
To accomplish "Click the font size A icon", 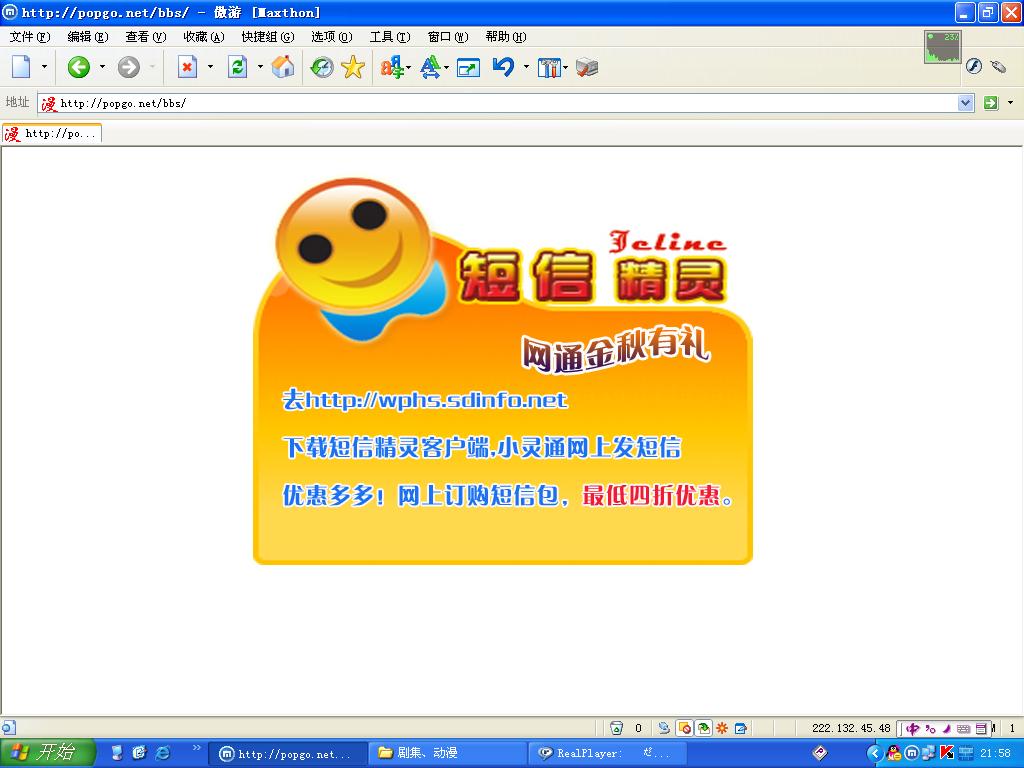I will [x=430, y=67].
